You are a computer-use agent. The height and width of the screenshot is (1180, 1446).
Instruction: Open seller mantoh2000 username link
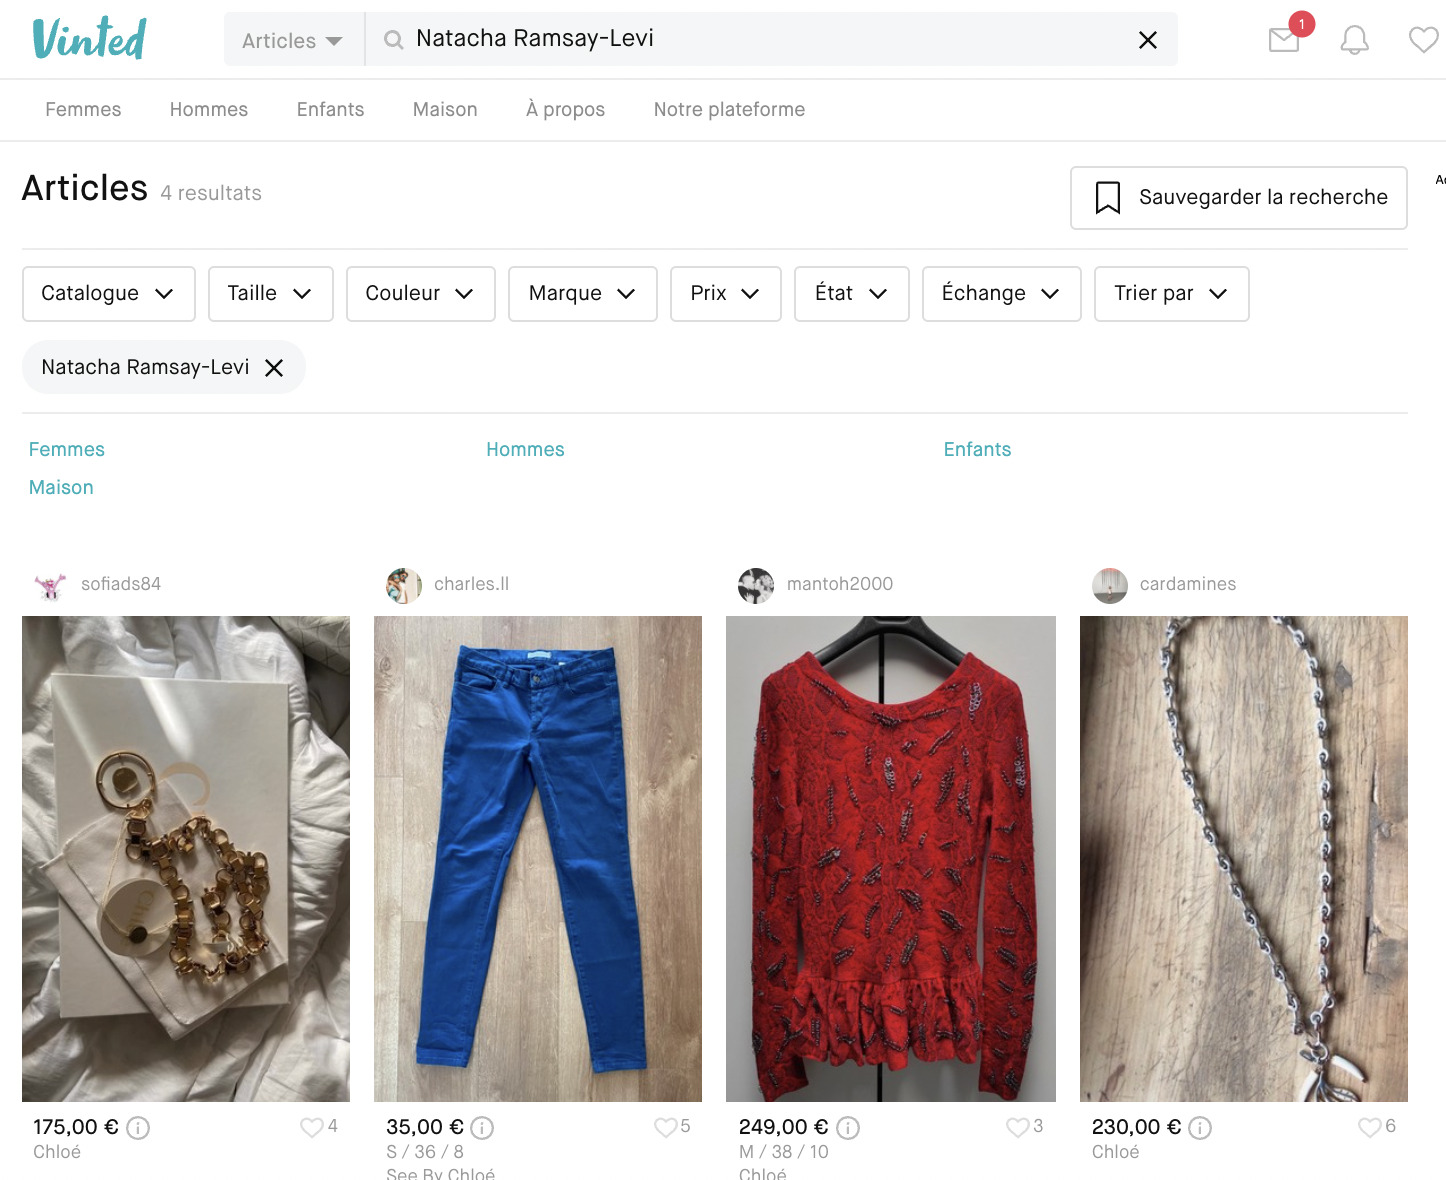840,584
